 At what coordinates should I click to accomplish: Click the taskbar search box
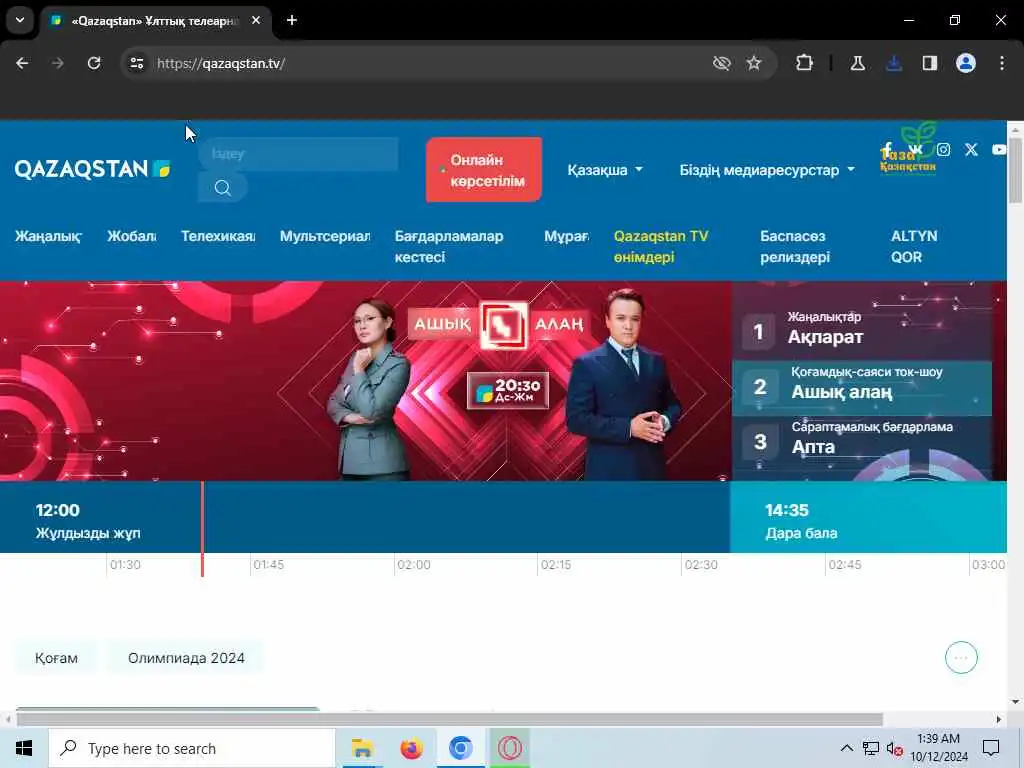tap(192, 748)
